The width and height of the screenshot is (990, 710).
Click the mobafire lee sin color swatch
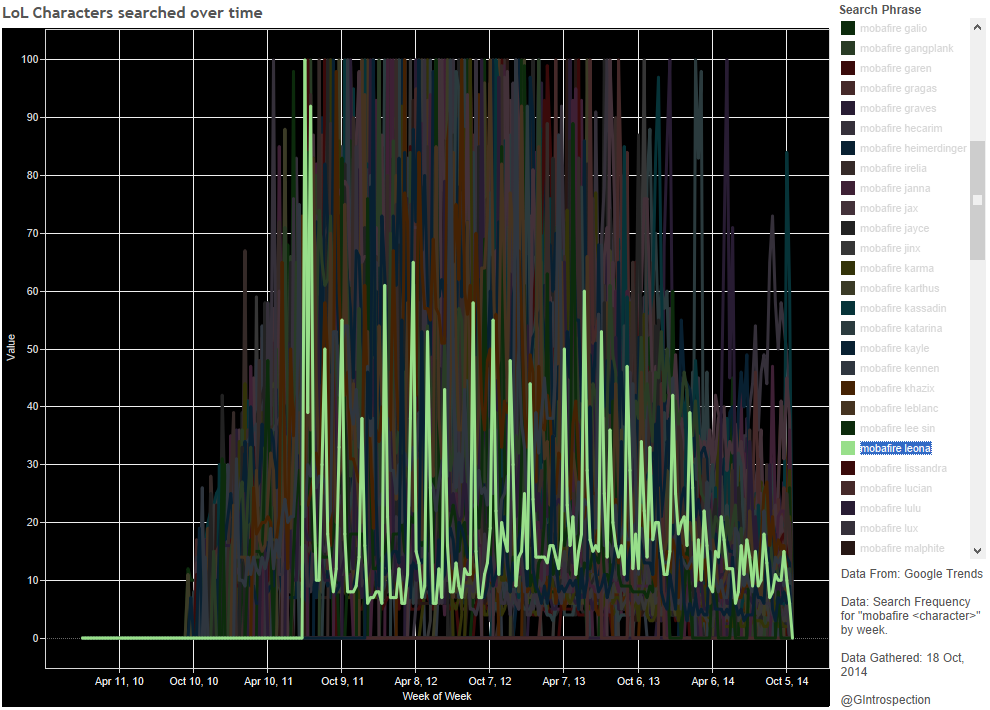848,428
